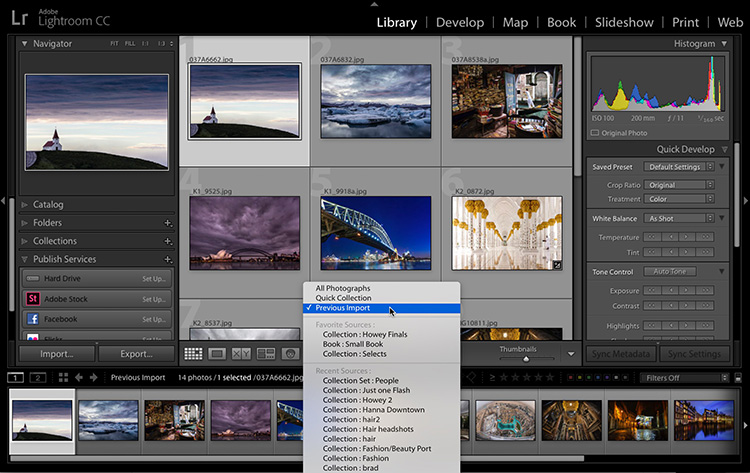Set Navigator zoom to FIT
Screen dimensions: 750x473
tap(114, 44)
